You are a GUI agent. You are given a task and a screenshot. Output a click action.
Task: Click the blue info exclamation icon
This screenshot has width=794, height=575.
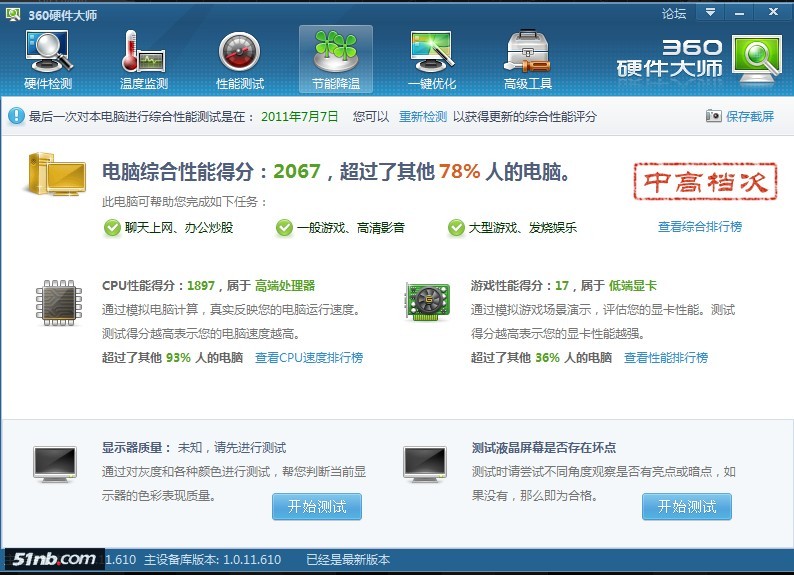click(x=16, y=116)
